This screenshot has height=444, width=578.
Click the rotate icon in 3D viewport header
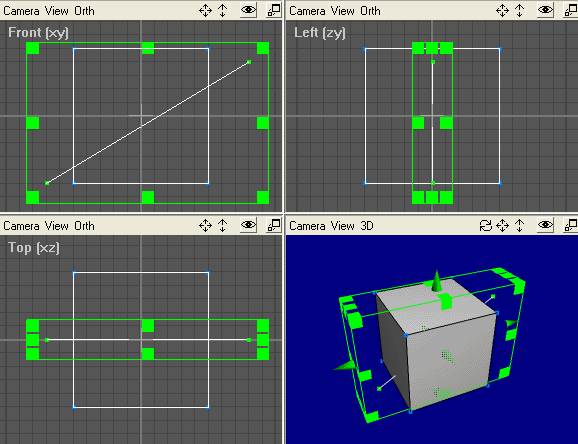click(486, 225)
